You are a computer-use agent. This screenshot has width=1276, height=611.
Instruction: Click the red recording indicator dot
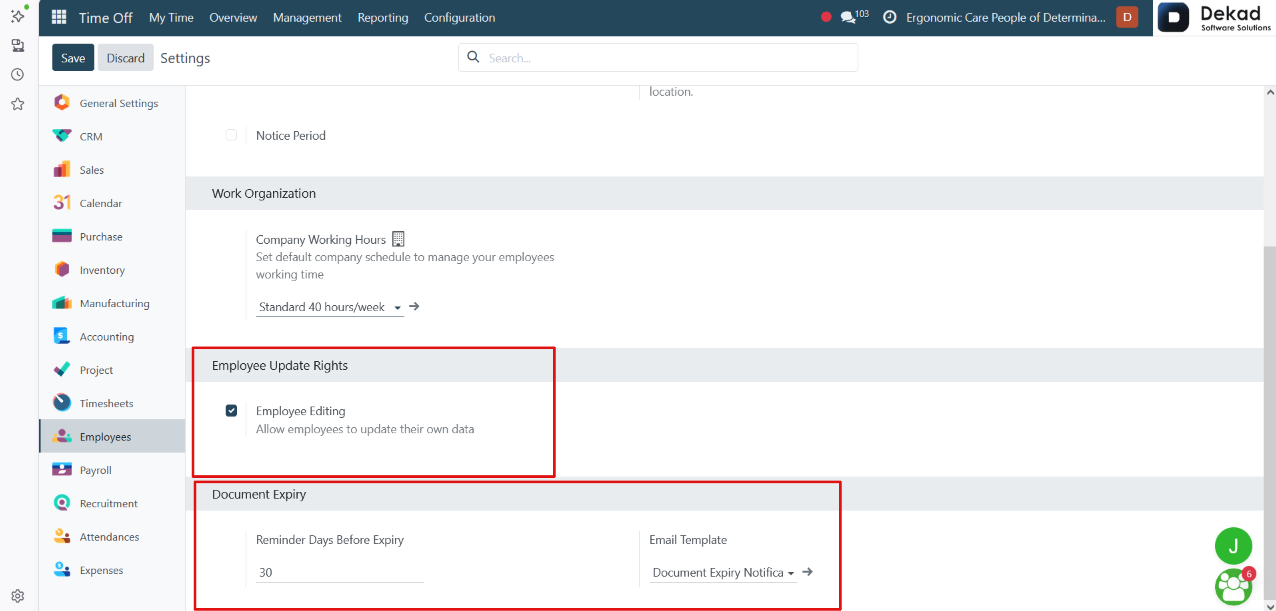click(826, 17)
